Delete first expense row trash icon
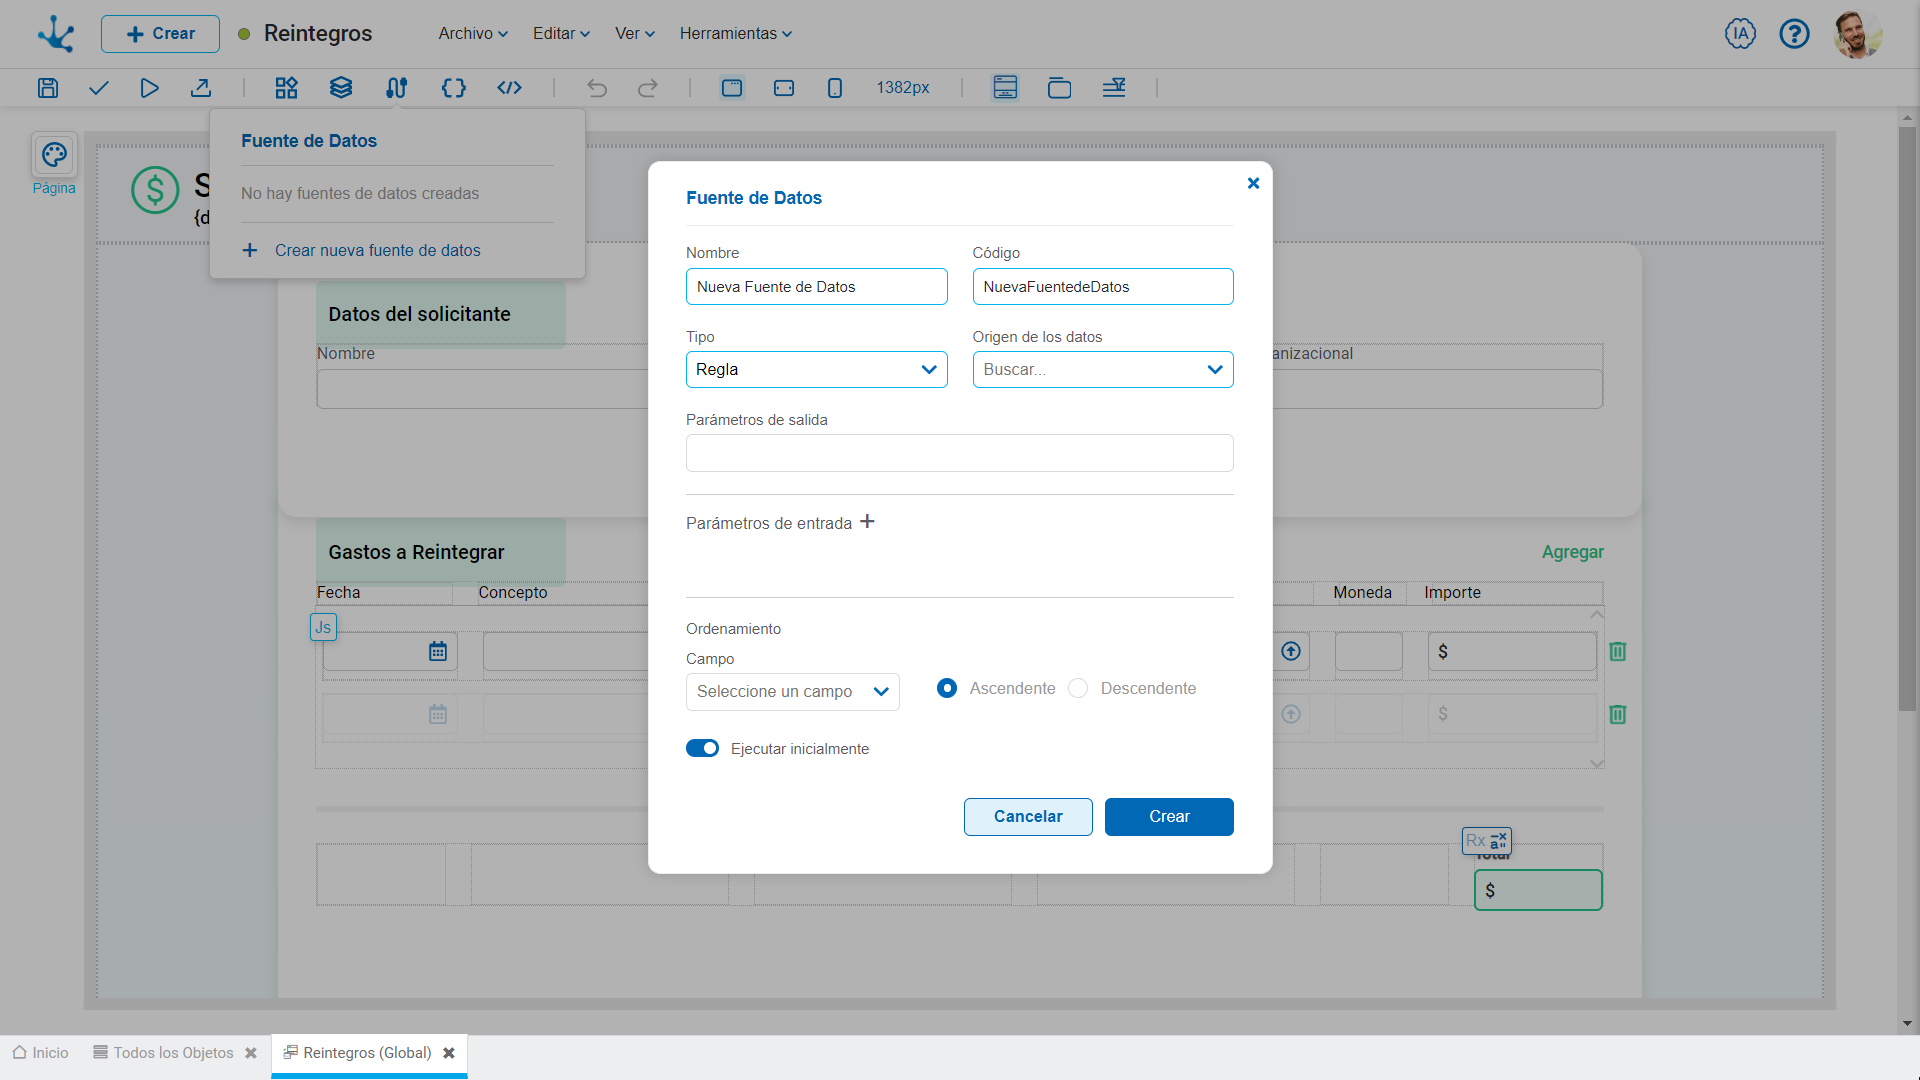 pos(1618,652)
